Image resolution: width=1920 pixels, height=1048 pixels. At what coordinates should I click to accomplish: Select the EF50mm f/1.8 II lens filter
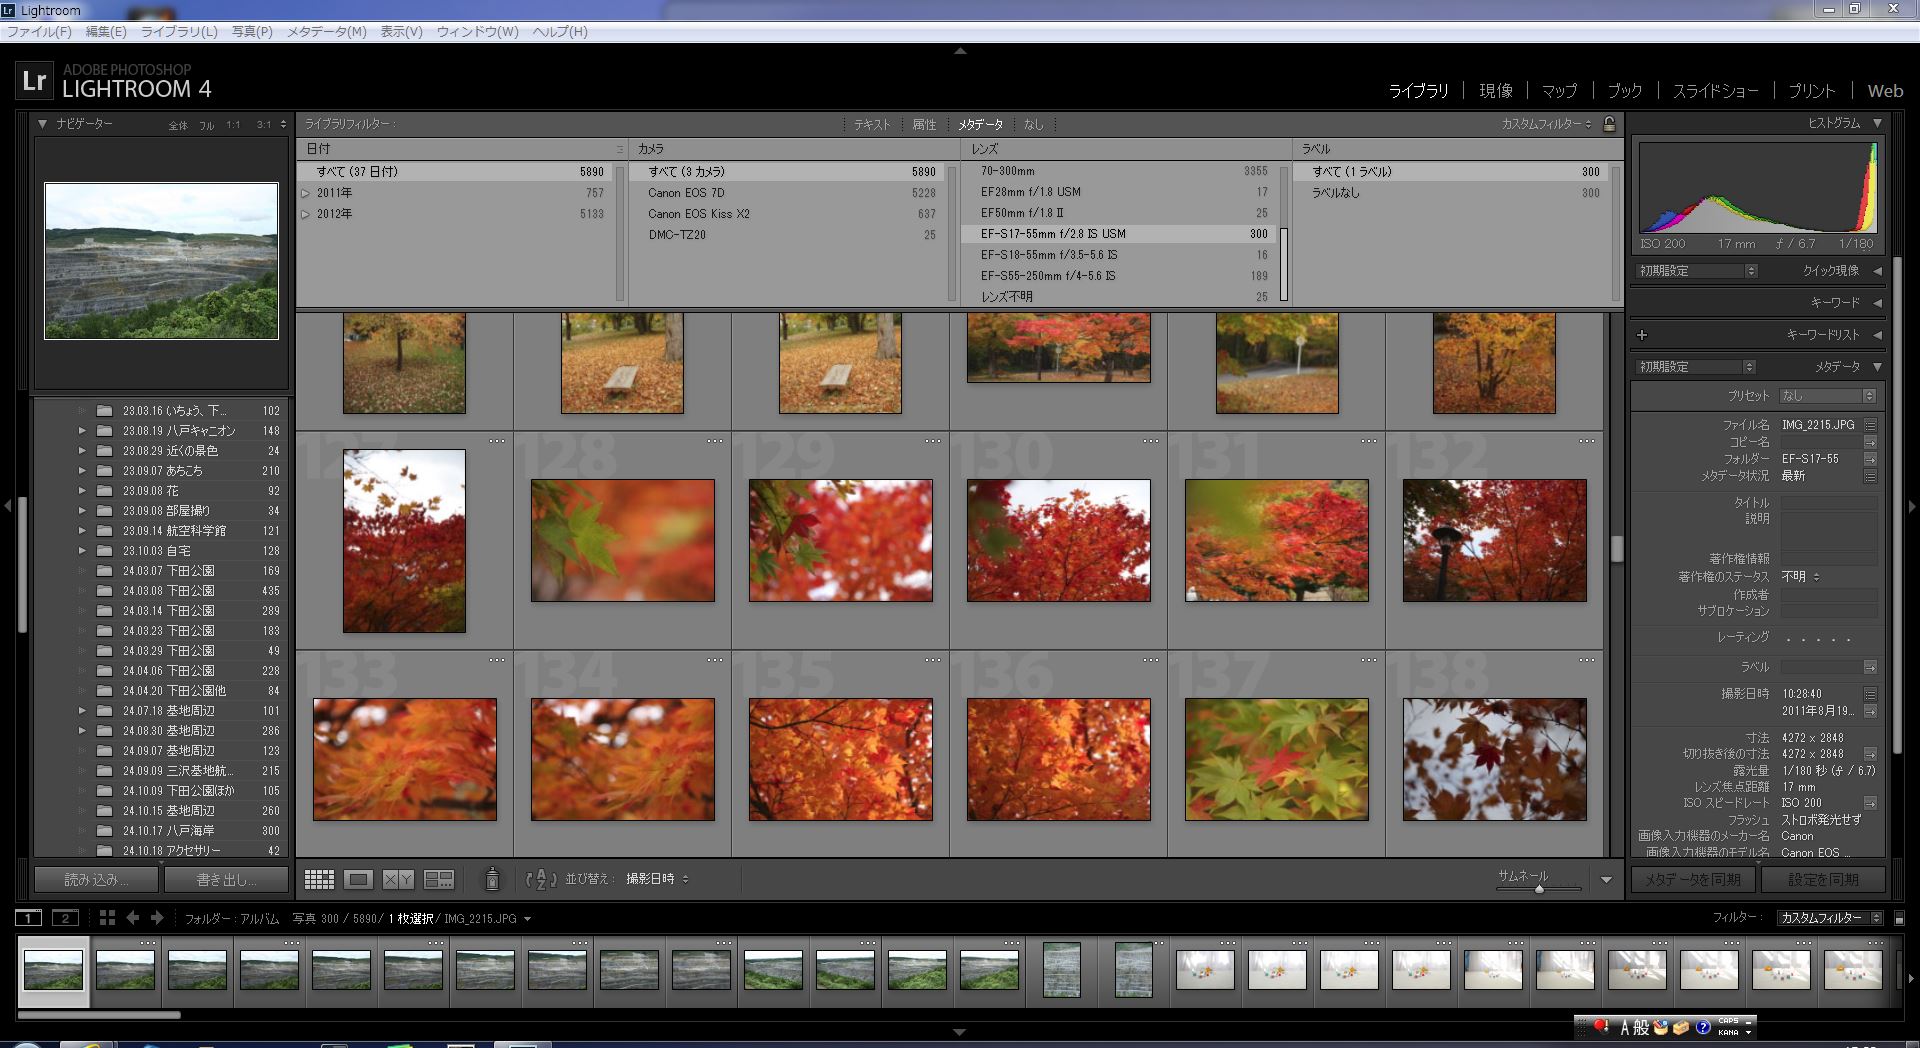coord(1022,213)
